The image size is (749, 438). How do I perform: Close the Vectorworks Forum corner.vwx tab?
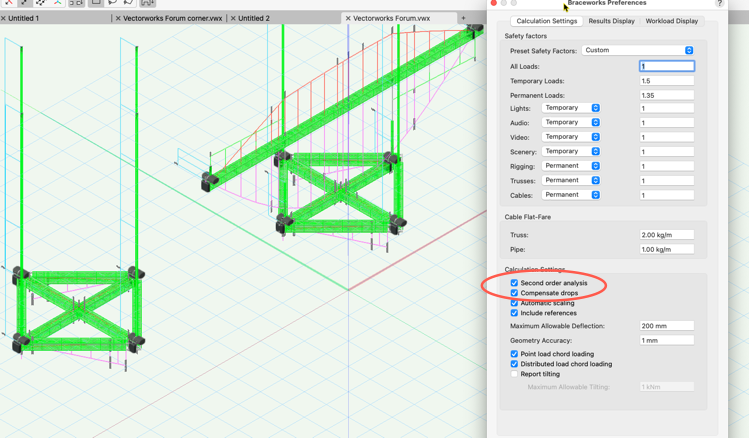118,18
